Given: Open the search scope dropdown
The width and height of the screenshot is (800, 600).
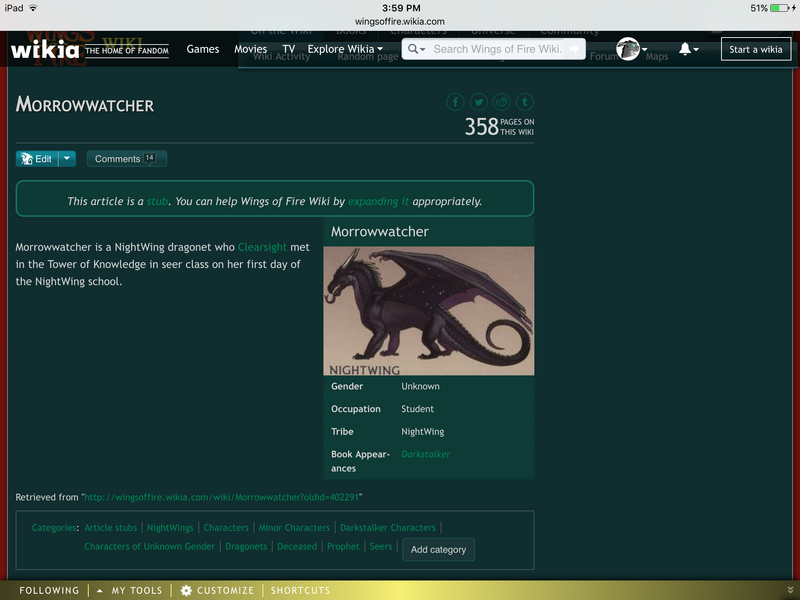Looking at the screenshot, I should tap(418, 49).
